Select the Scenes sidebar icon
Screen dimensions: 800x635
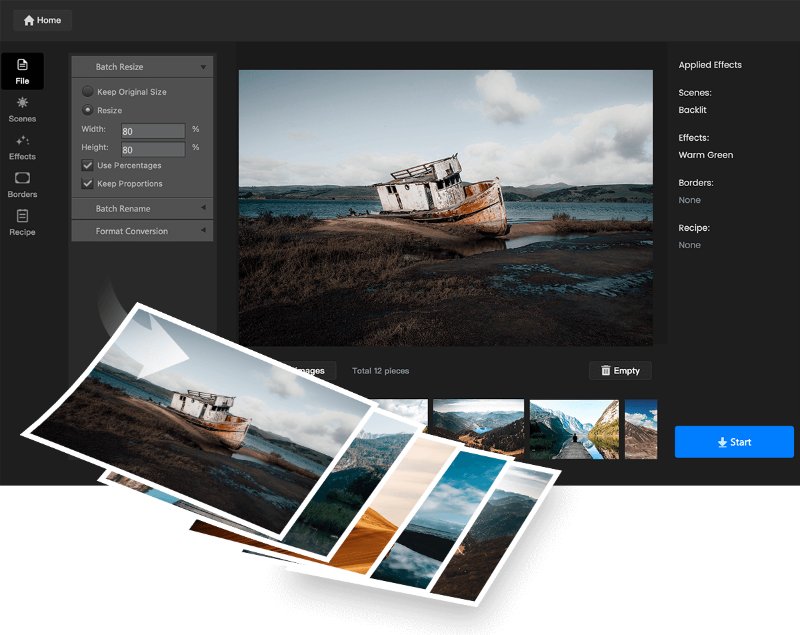22,103
